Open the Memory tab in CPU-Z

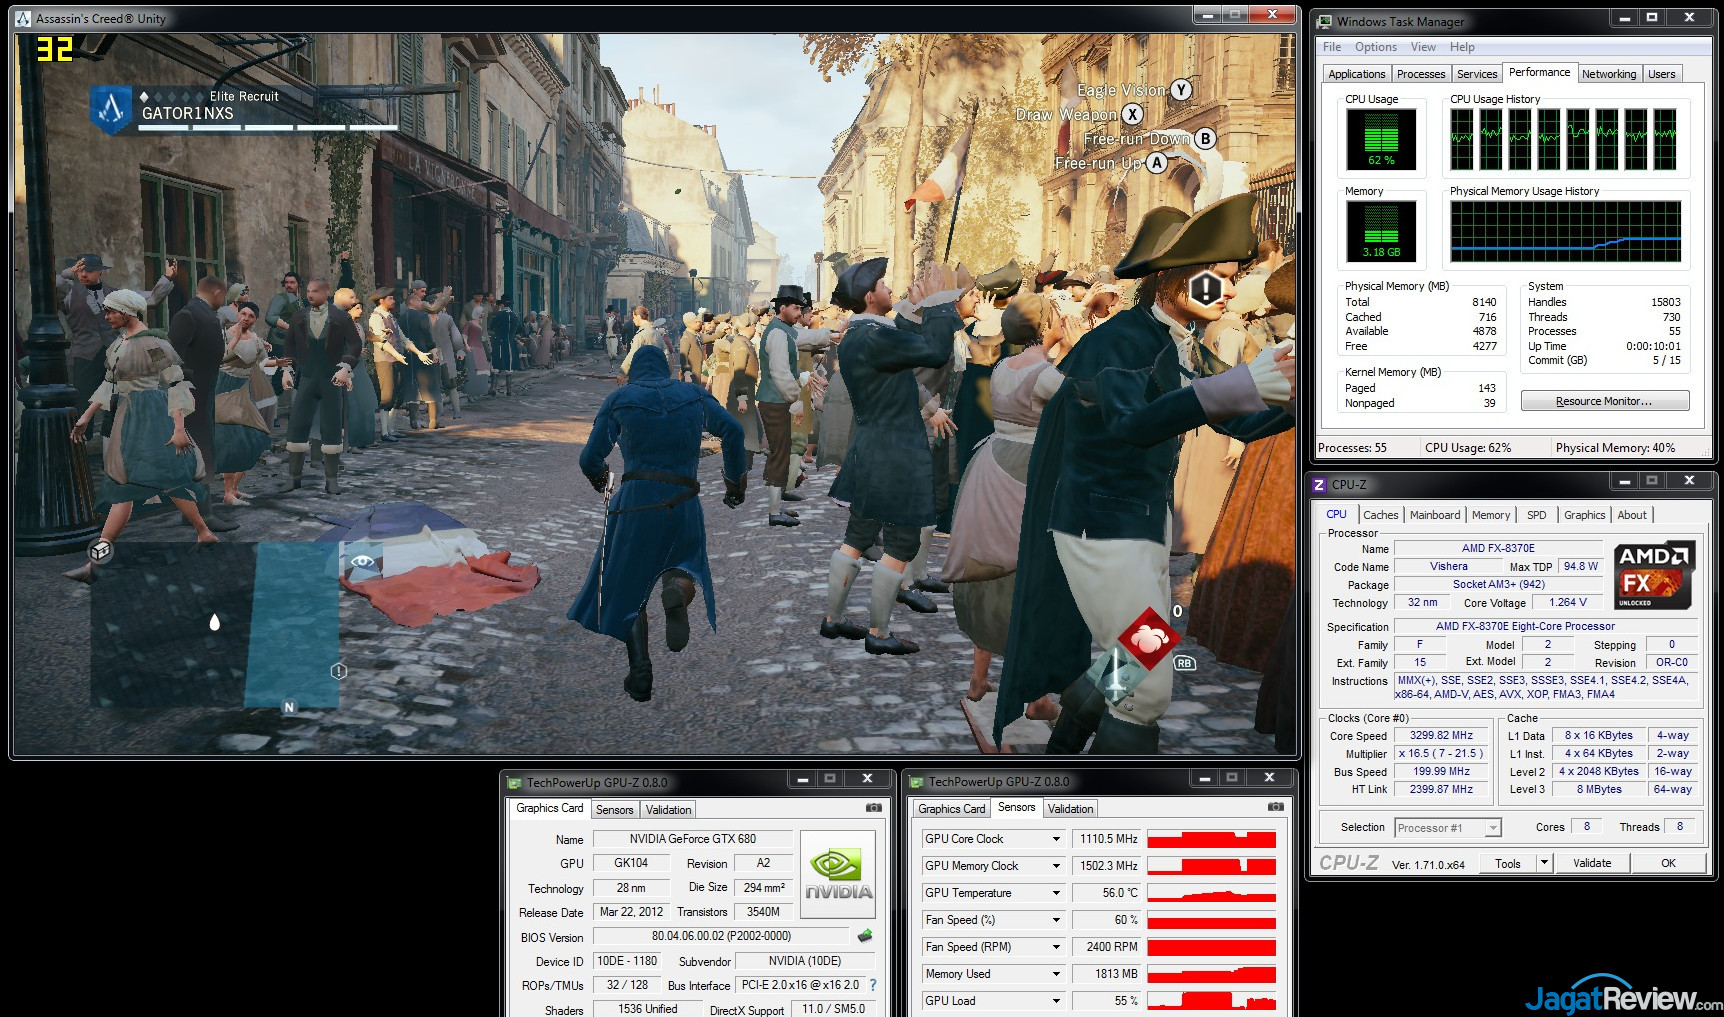[x=1491, y=515]
